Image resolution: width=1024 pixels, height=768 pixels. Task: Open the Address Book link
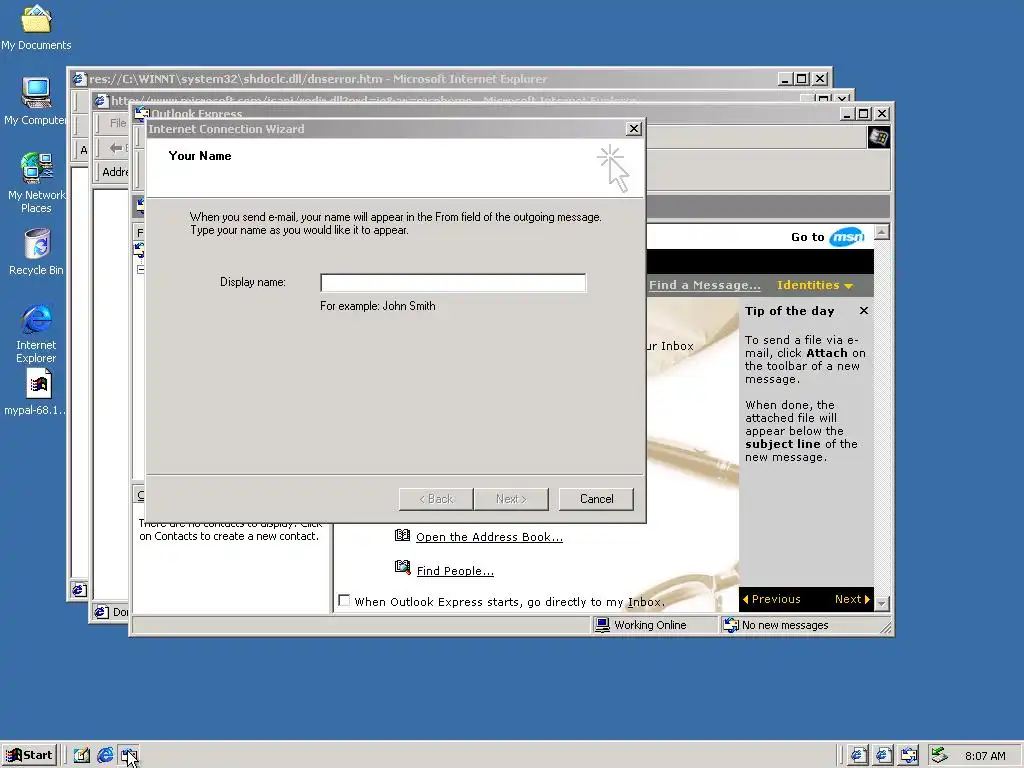(489, 537)
